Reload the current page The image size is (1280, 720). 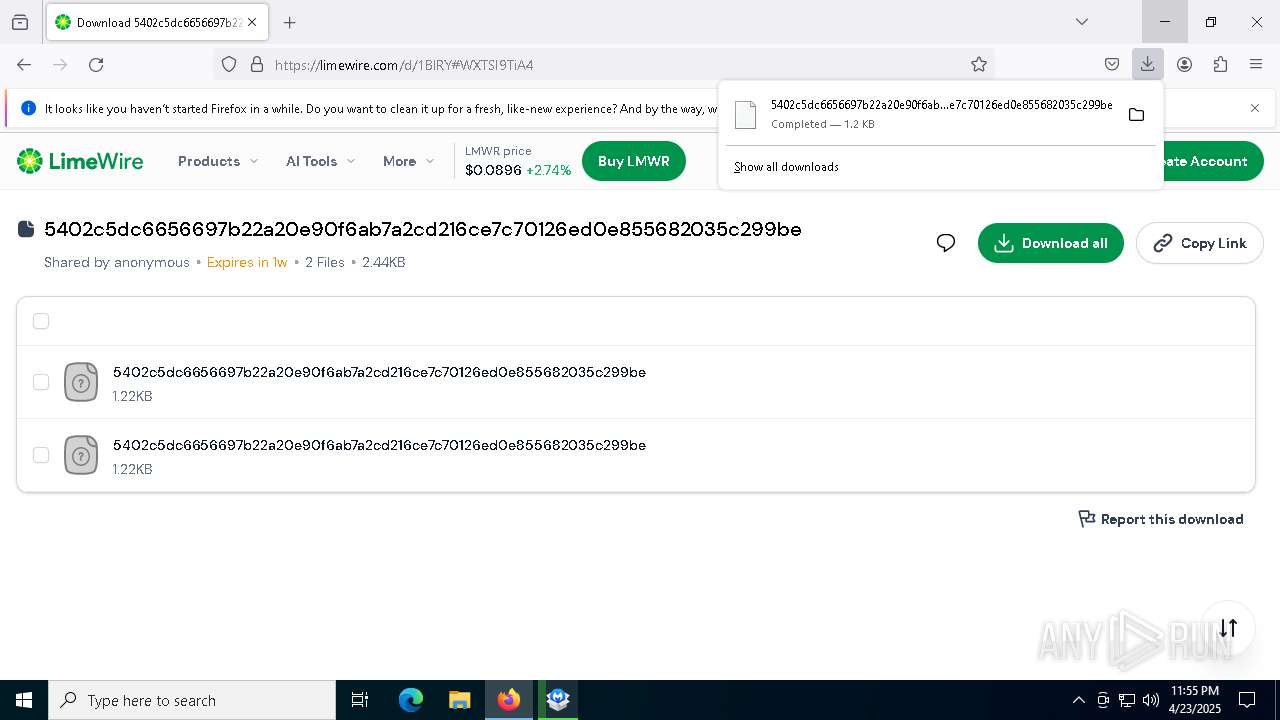coord(96,64)
